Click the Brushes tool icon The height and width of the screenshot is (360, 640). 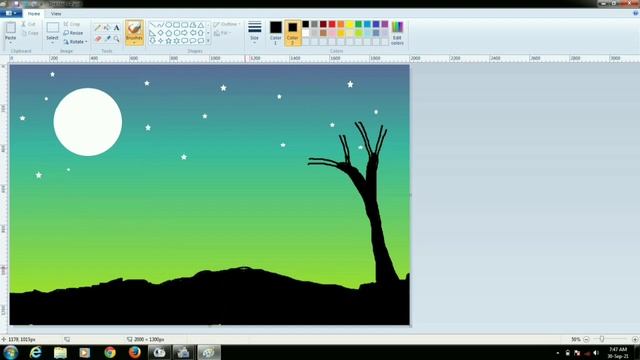[134, 28]
